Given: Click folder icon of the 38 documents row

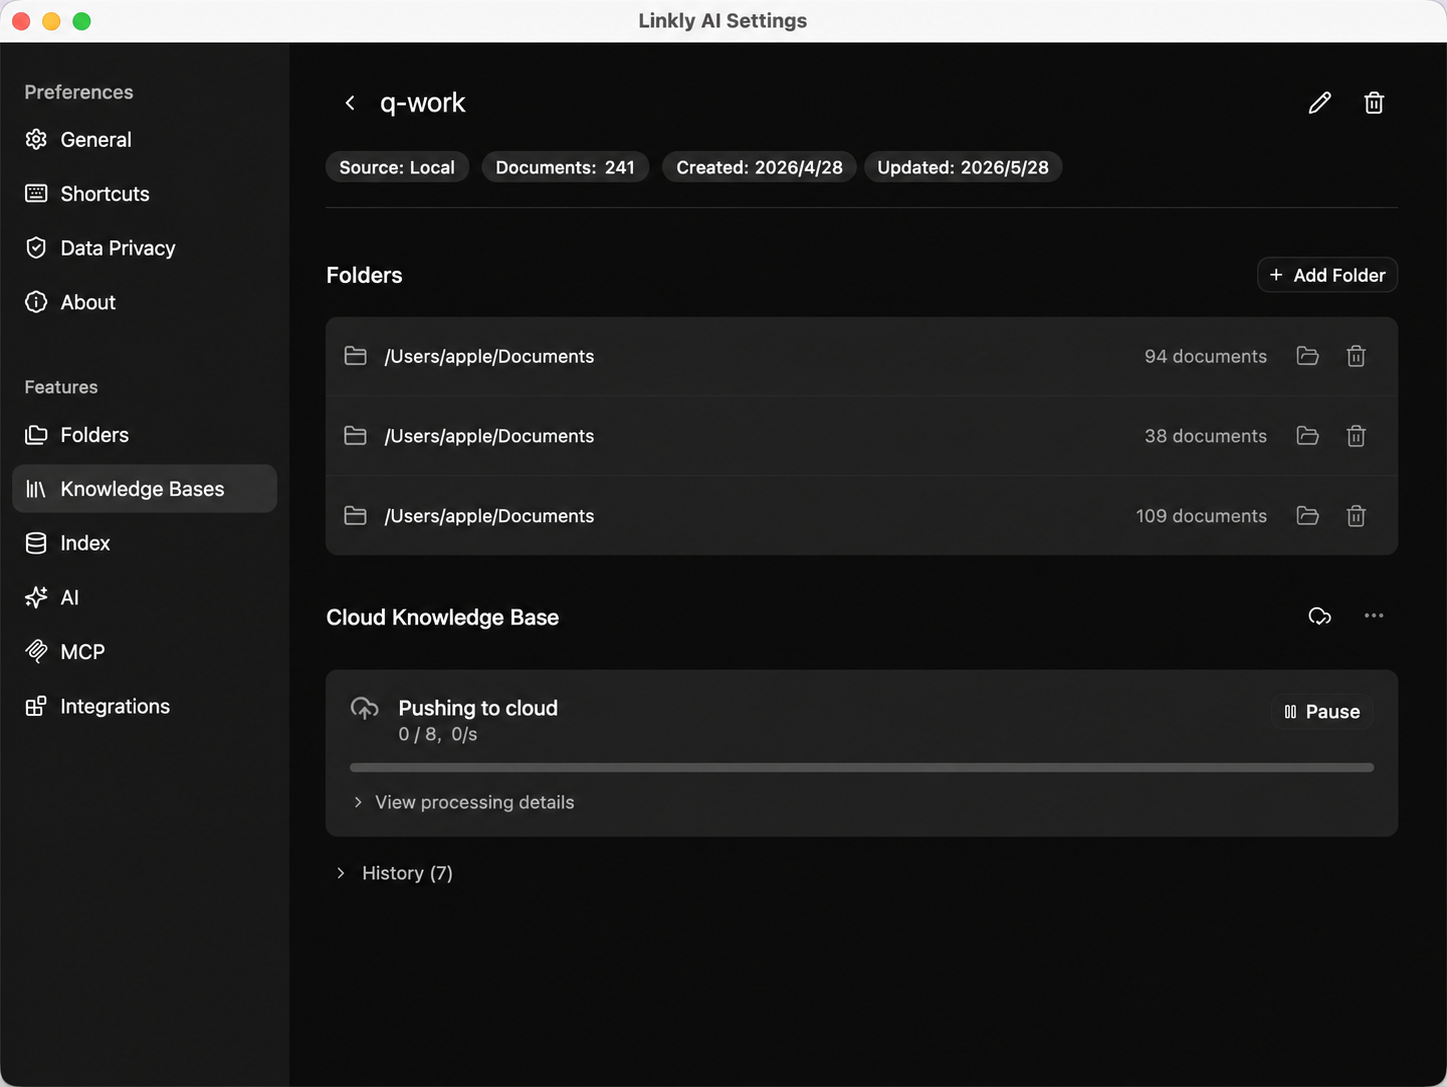Looking at the screenshot, I should (355, 436).
